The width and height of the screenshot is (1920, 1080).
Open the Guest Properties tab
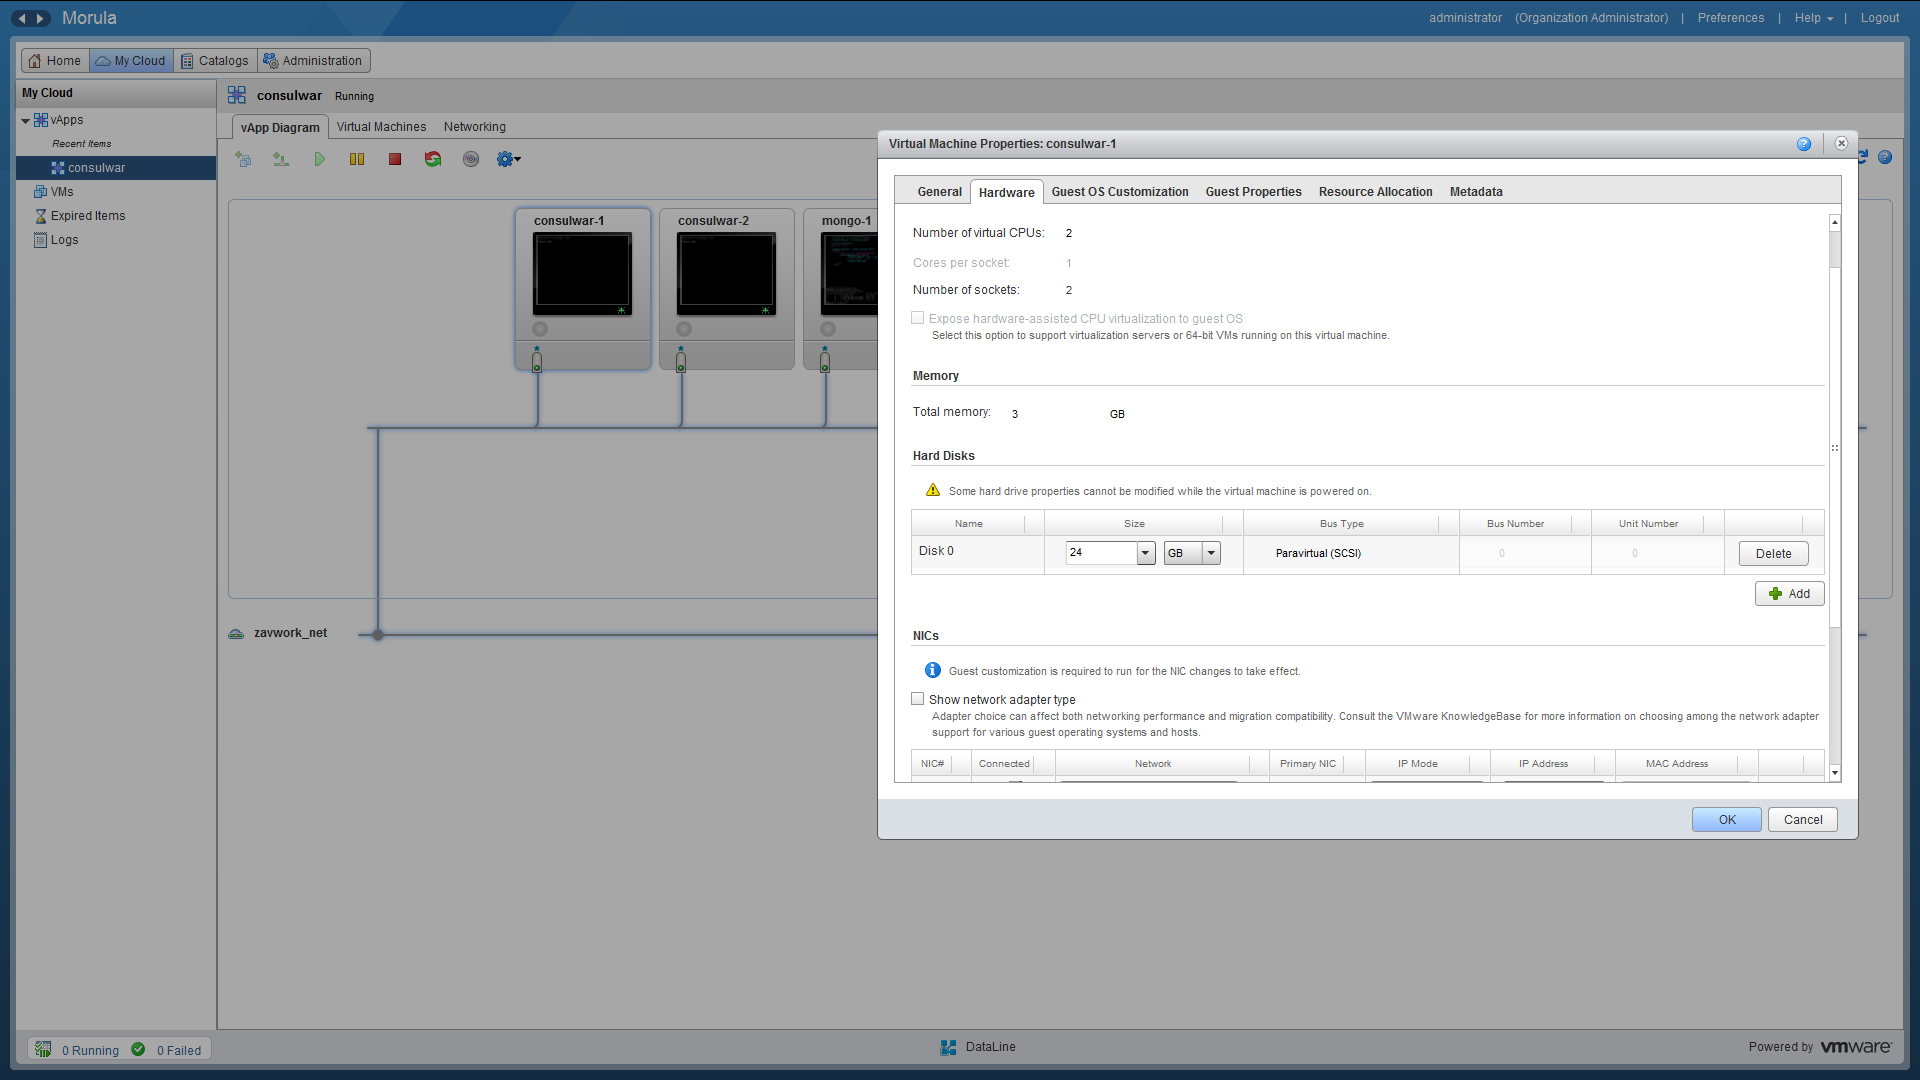pos(1253,192)
